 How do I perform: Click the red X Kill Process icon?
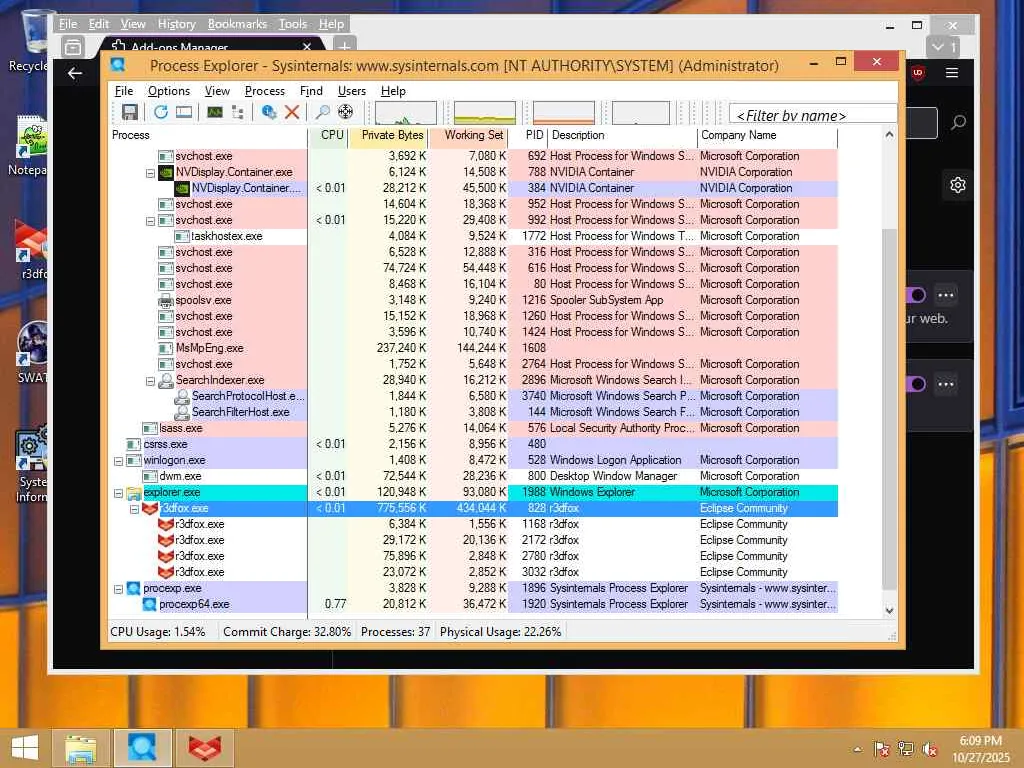pyautogui.click(x=292, y=112)
